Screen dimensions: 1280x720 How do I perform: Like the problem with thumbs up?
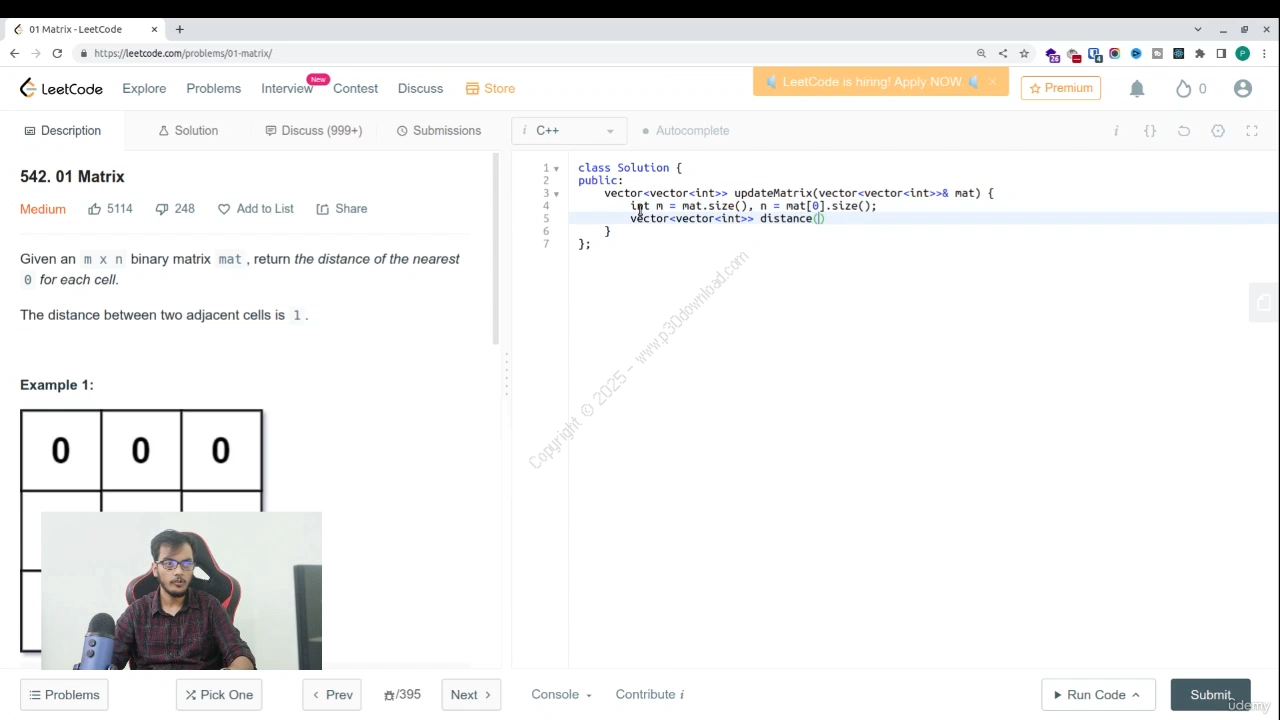coord(95,209)
